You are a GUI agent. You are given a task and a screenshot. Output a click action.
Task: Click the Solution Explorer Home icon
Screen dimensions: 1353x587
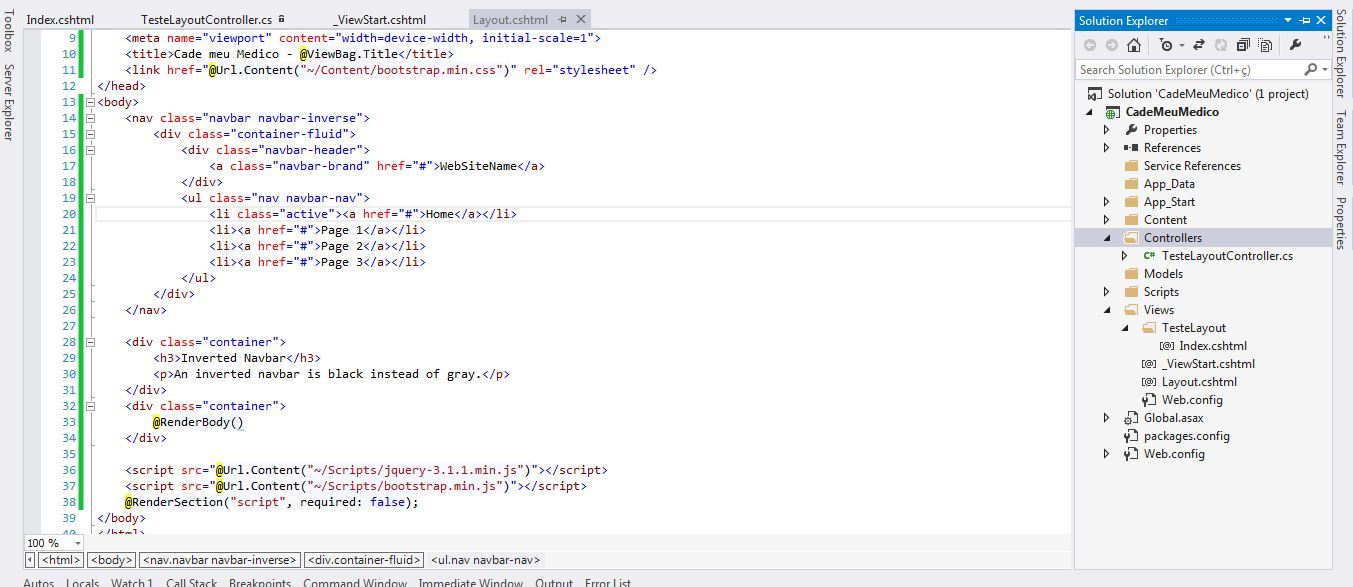[x=1134, y=45]
